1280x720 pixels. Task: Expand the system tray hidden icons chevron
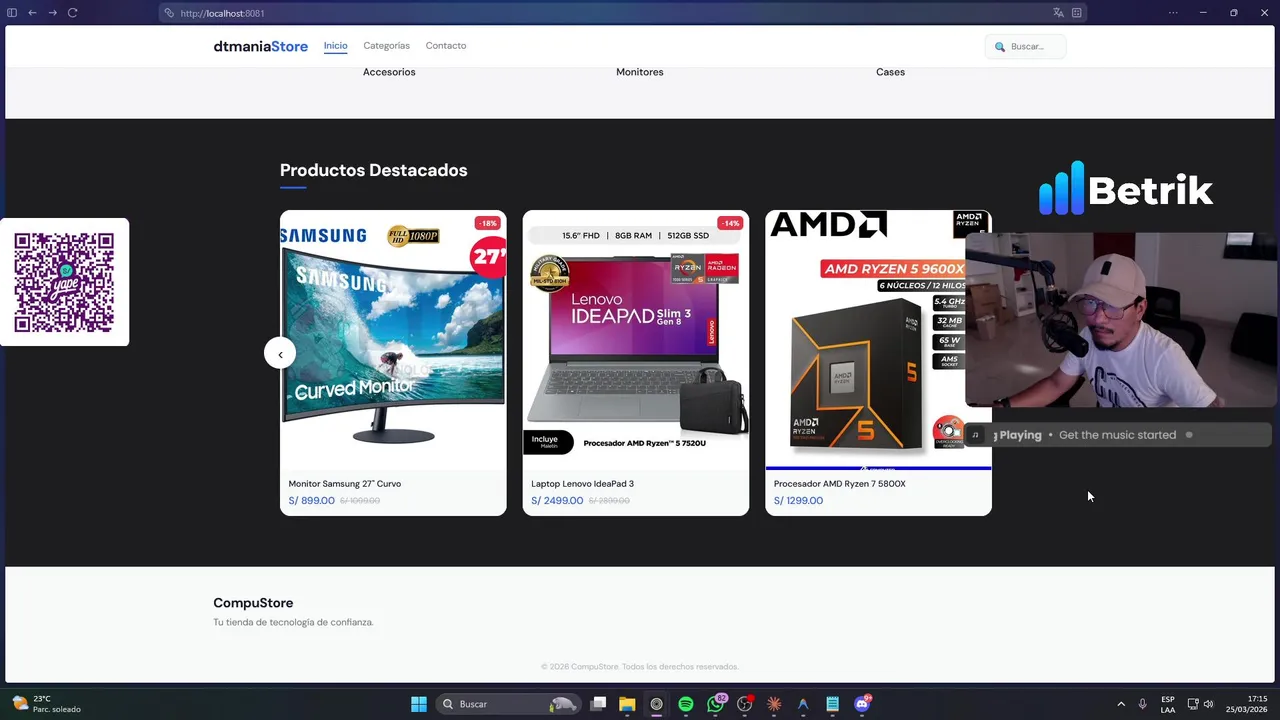click(1121, 704)
